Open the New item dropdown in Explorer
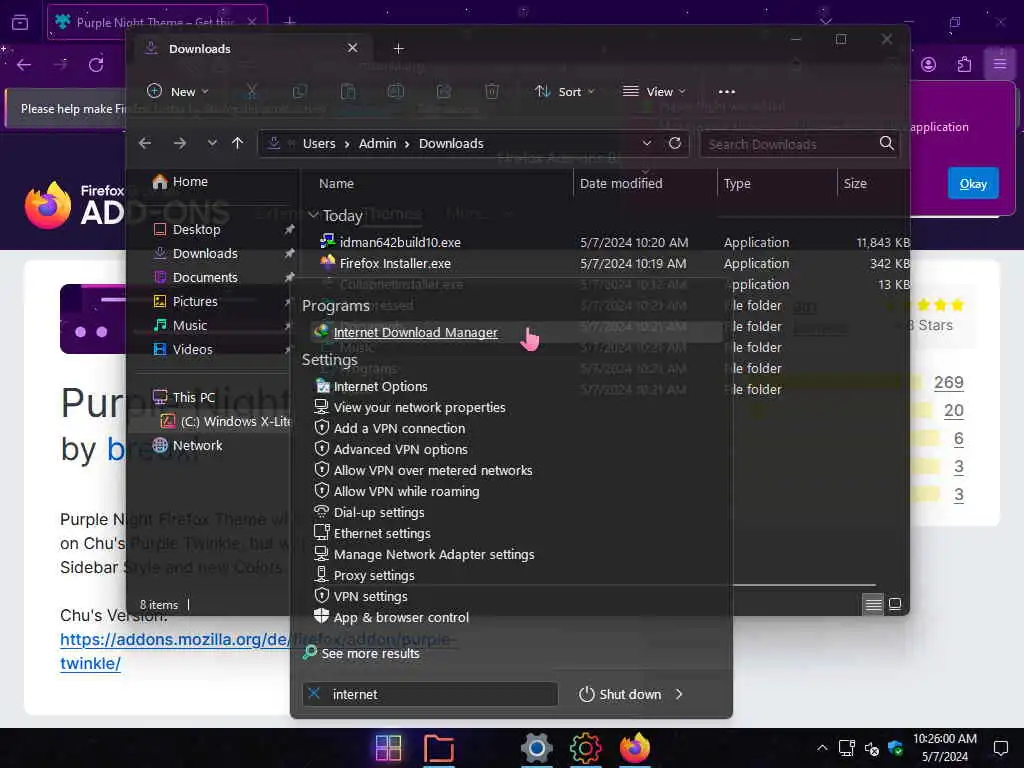1024x768 pixels. (x=178, y=91)
